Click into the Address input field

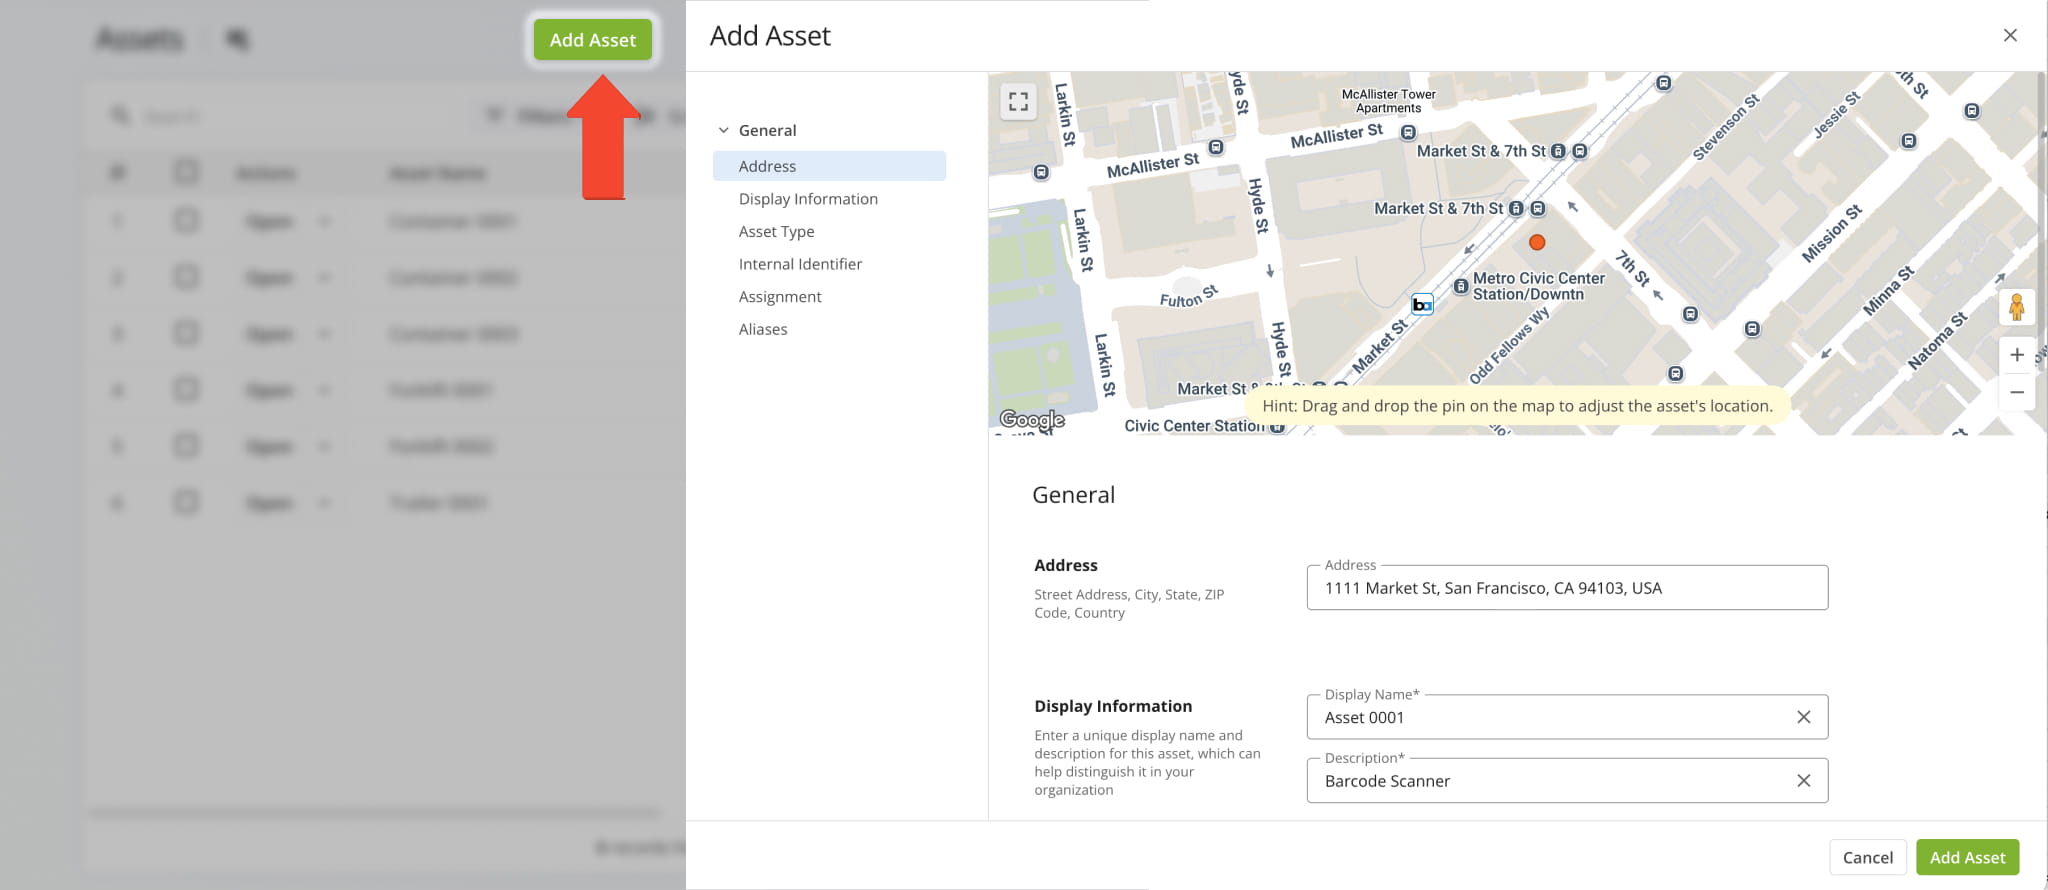[x=1566, y=588]
